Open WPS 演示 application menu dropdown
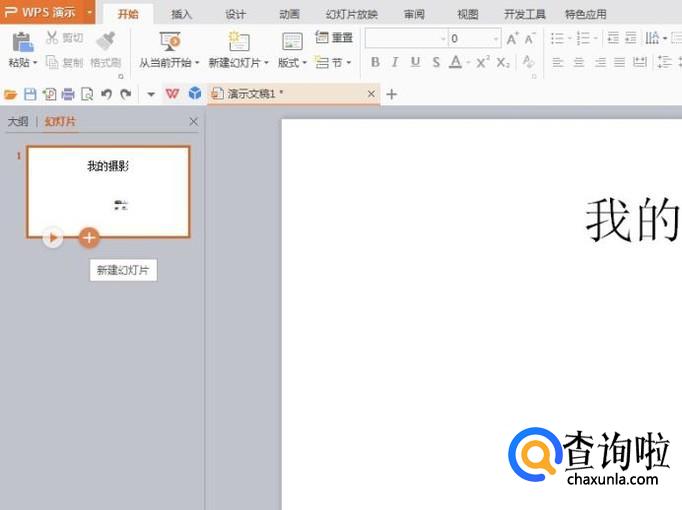Image resolution: width=682 pixels, height=510 pixels. [x=89, y=12]
